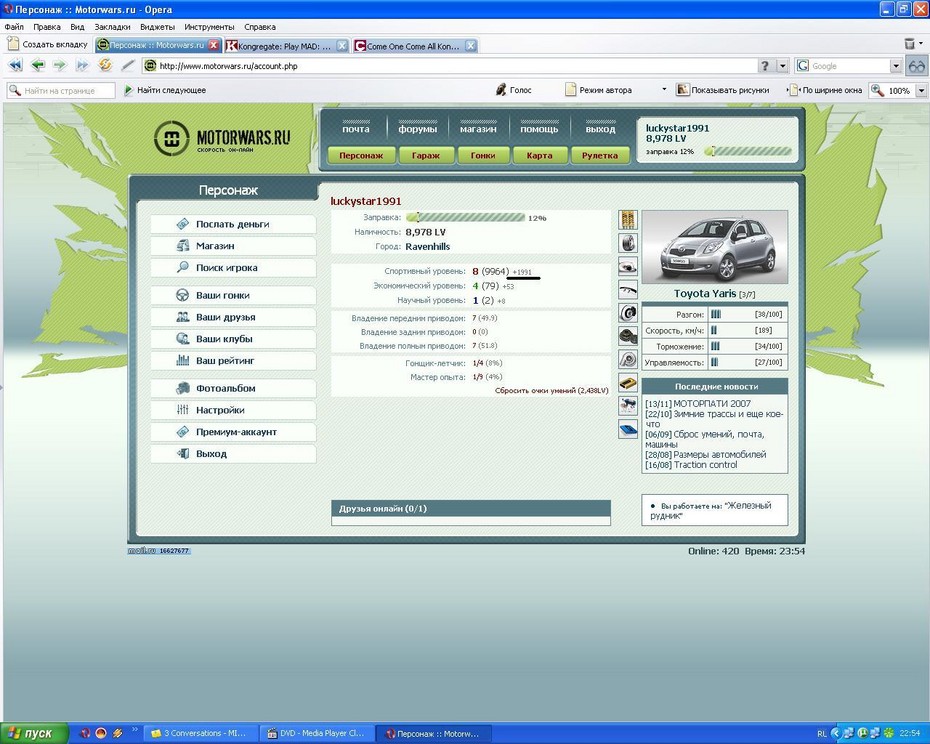Toggle 'По ширине окна' fit width
Screen dimensions: 930x744
coord(825,90)
